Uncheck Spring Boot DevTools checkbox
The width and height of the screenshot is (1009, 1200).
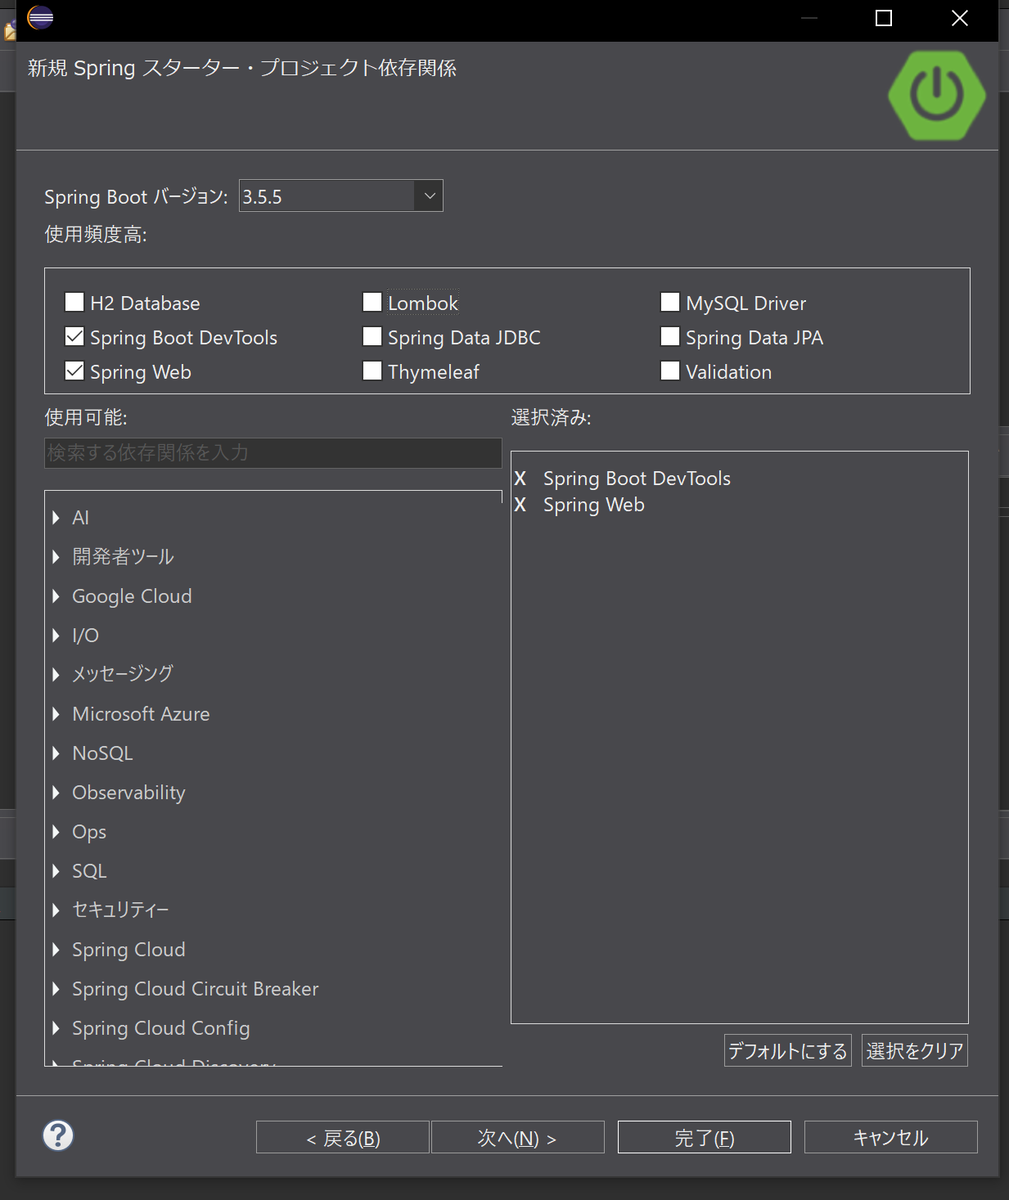pyautogui.click(x=74, y=337)
